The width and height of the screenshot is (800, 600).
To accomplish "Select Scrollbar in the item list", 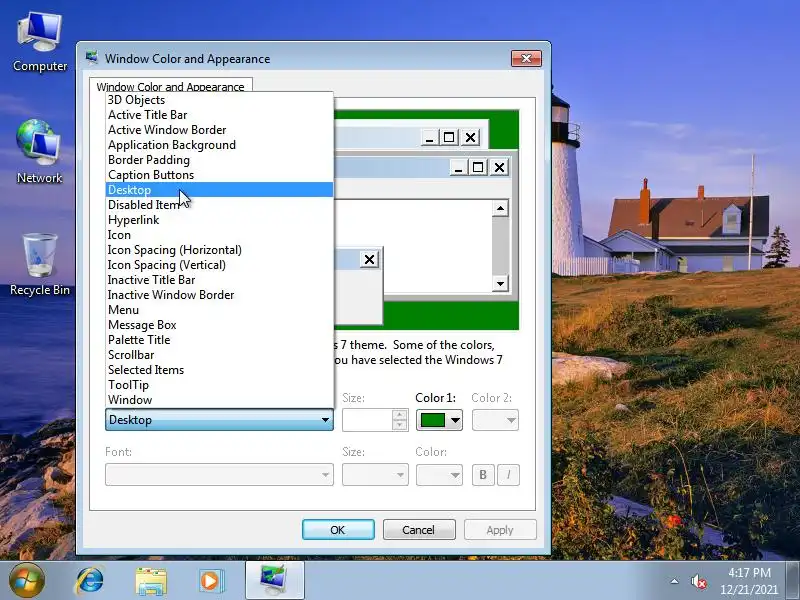I will 219,355.
